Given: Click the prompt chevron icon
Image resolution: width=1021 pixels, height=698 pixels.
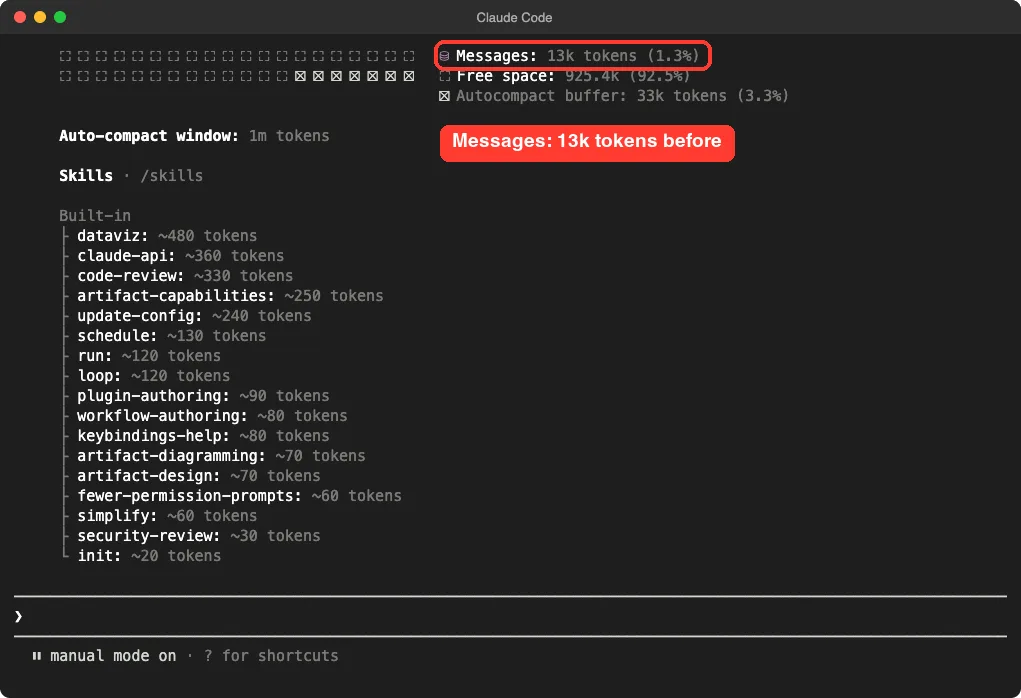Looking at the screenshot, I should pos(18,616).
